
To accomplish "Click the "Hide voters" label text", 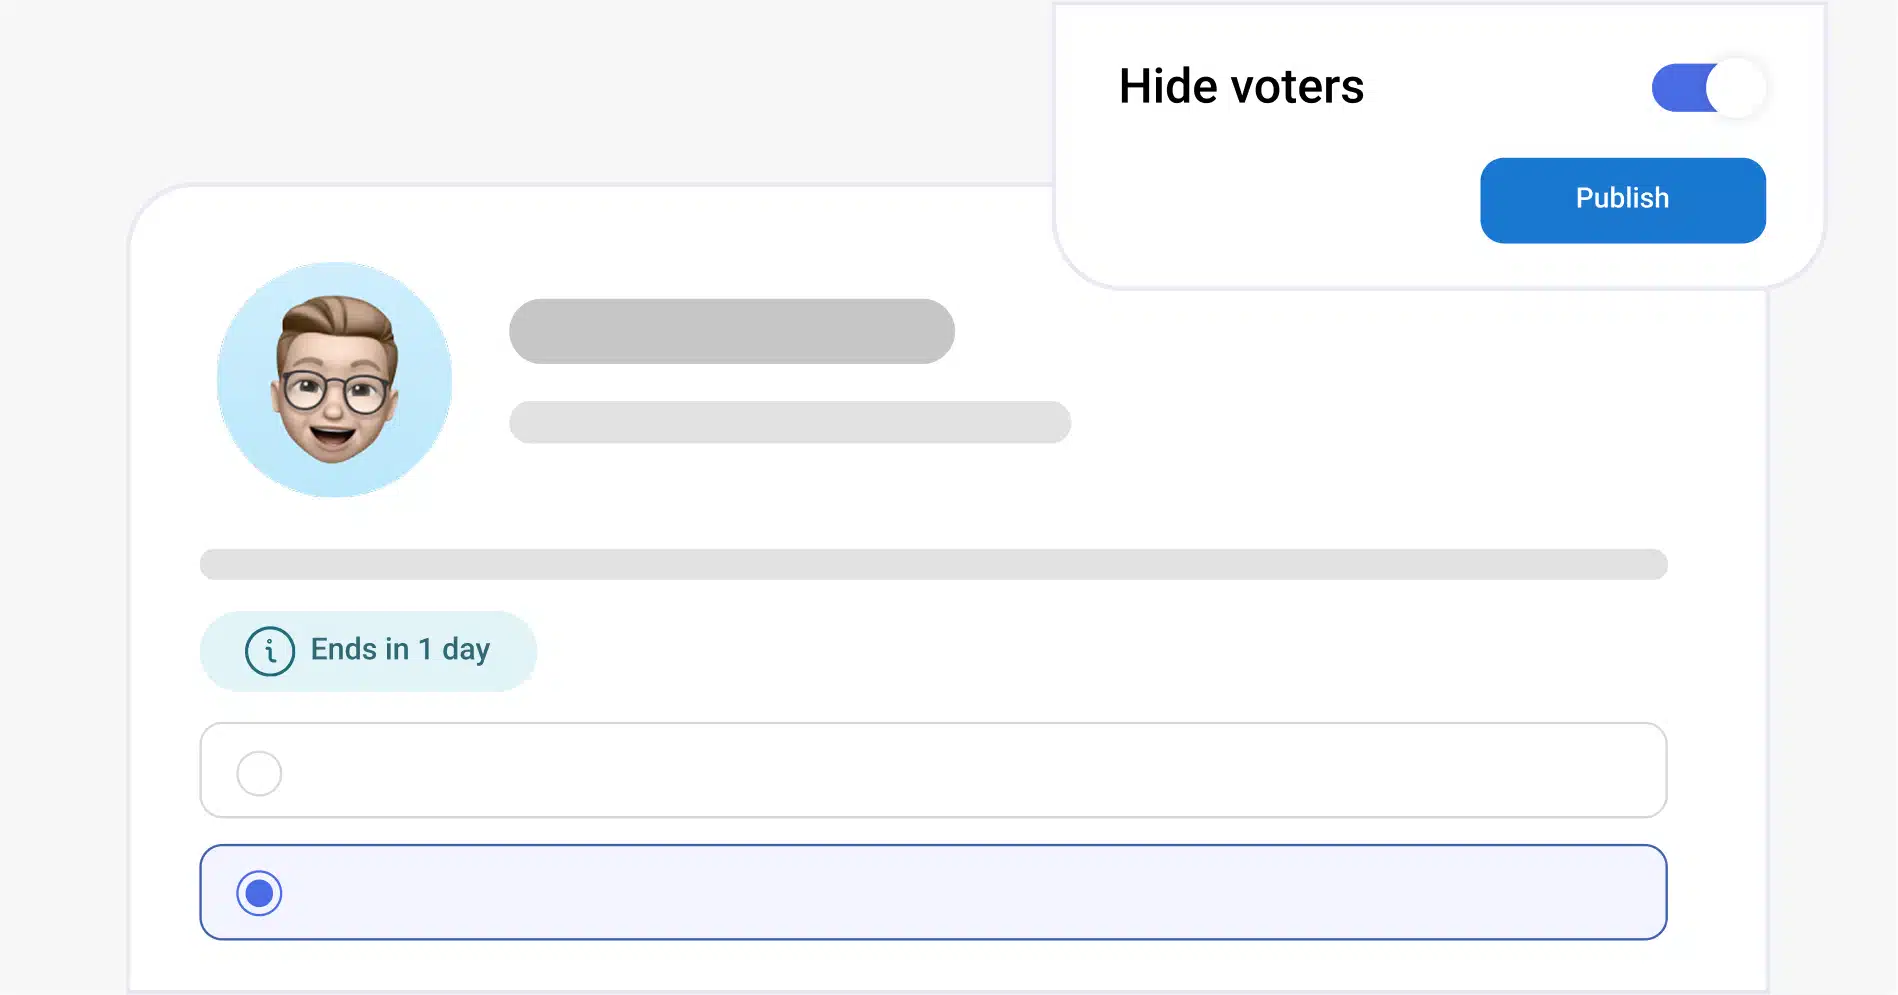I will [1240, 87].
